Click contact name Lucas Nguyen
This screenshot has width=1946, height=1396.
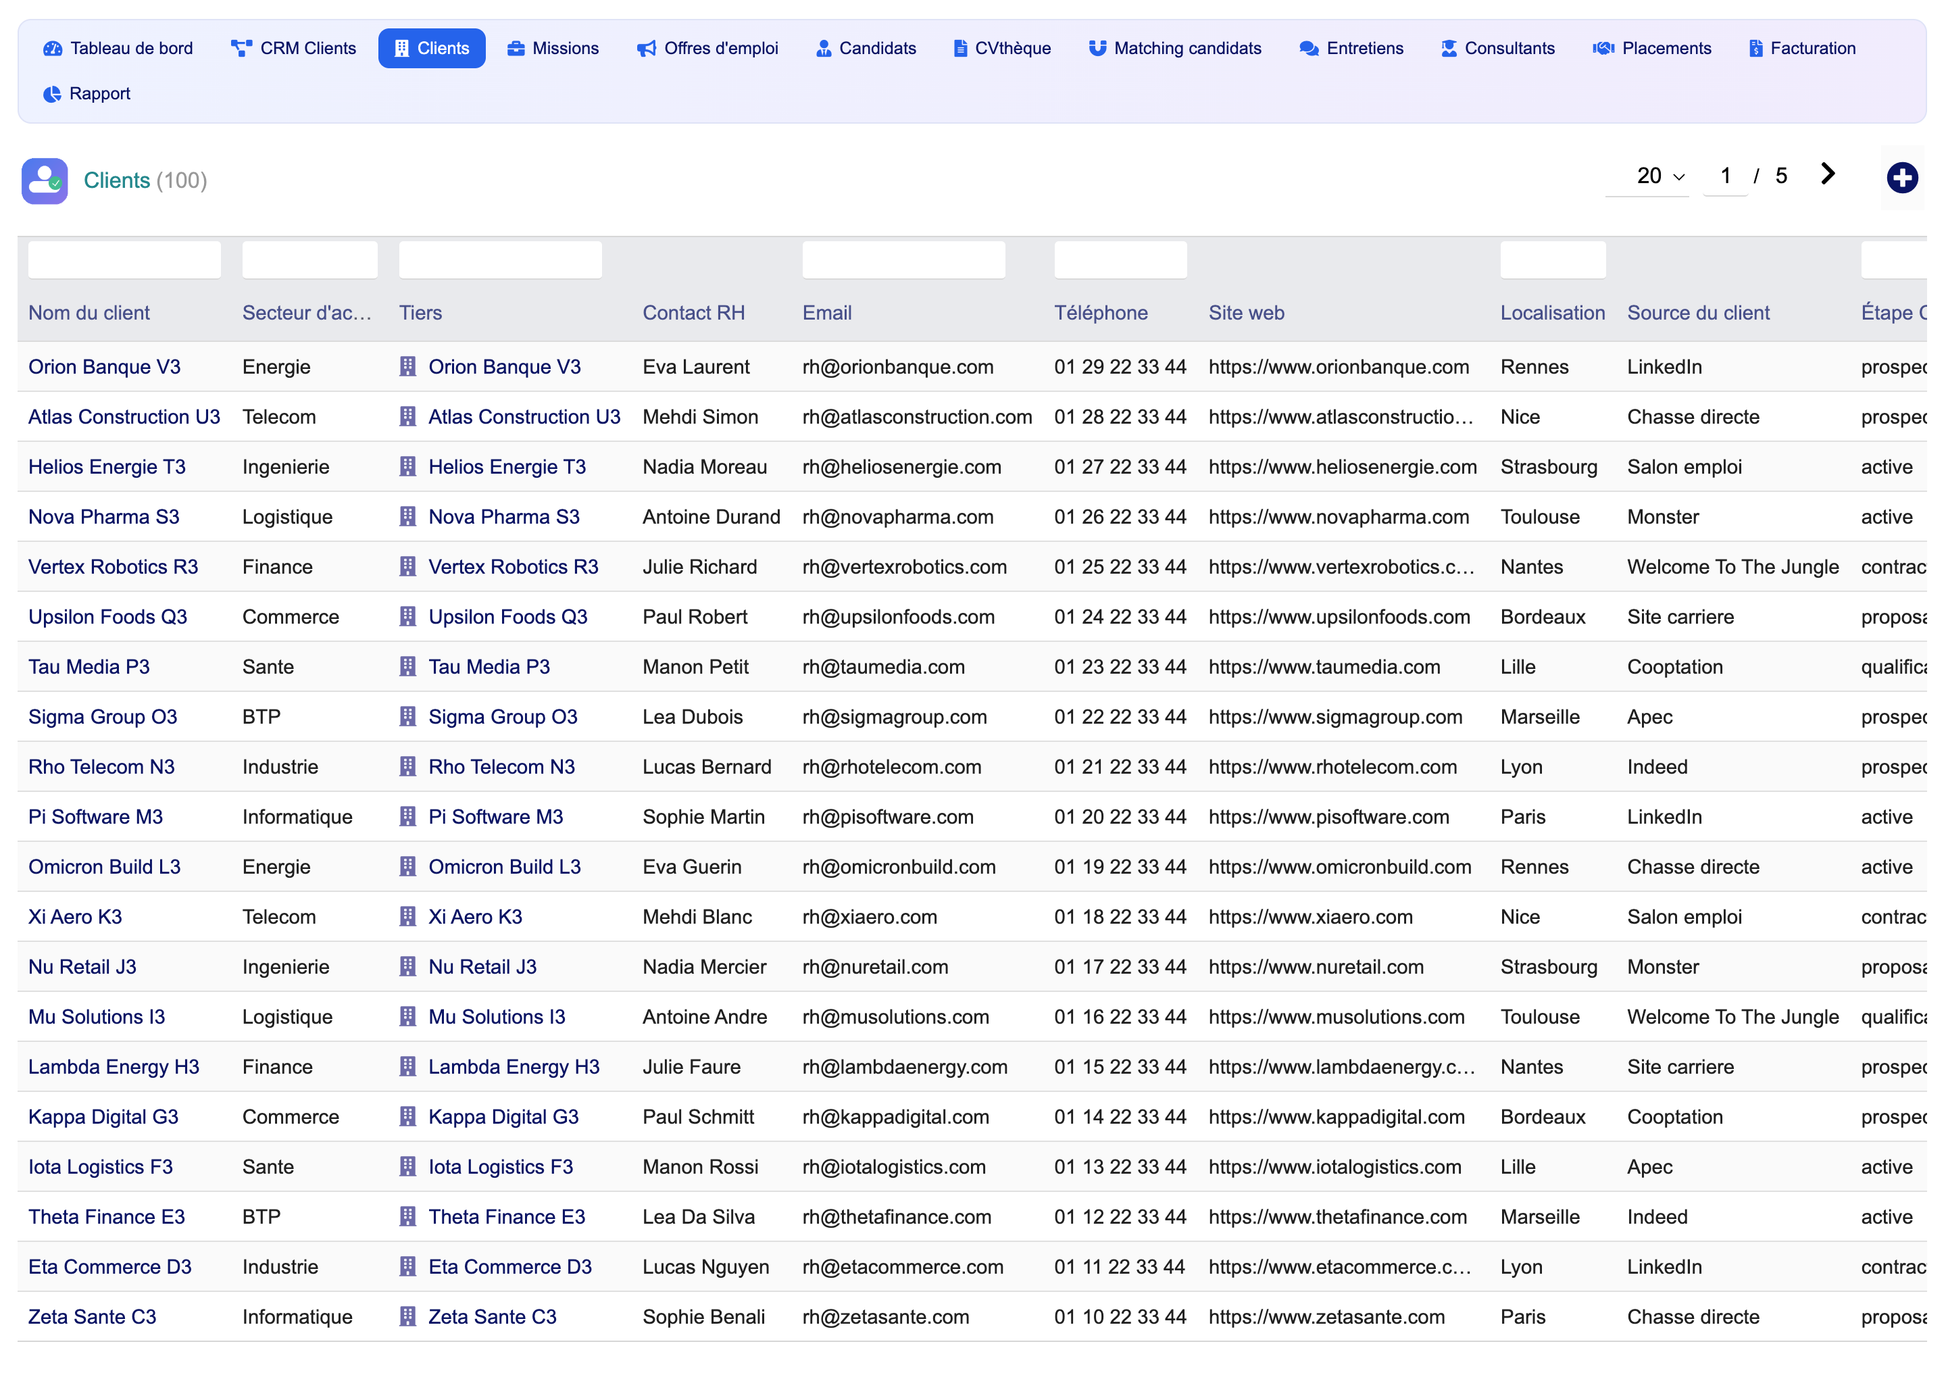click(x=706, y=1267)
